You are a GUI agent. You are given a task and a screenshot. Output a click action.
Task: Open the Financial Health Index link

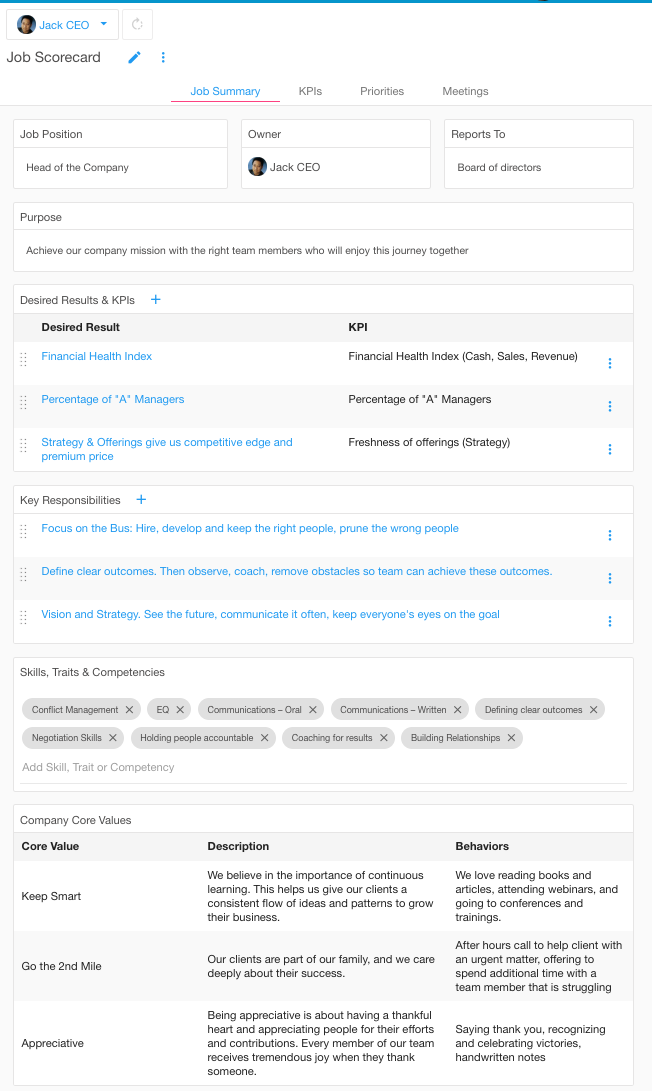pos(97,356)
